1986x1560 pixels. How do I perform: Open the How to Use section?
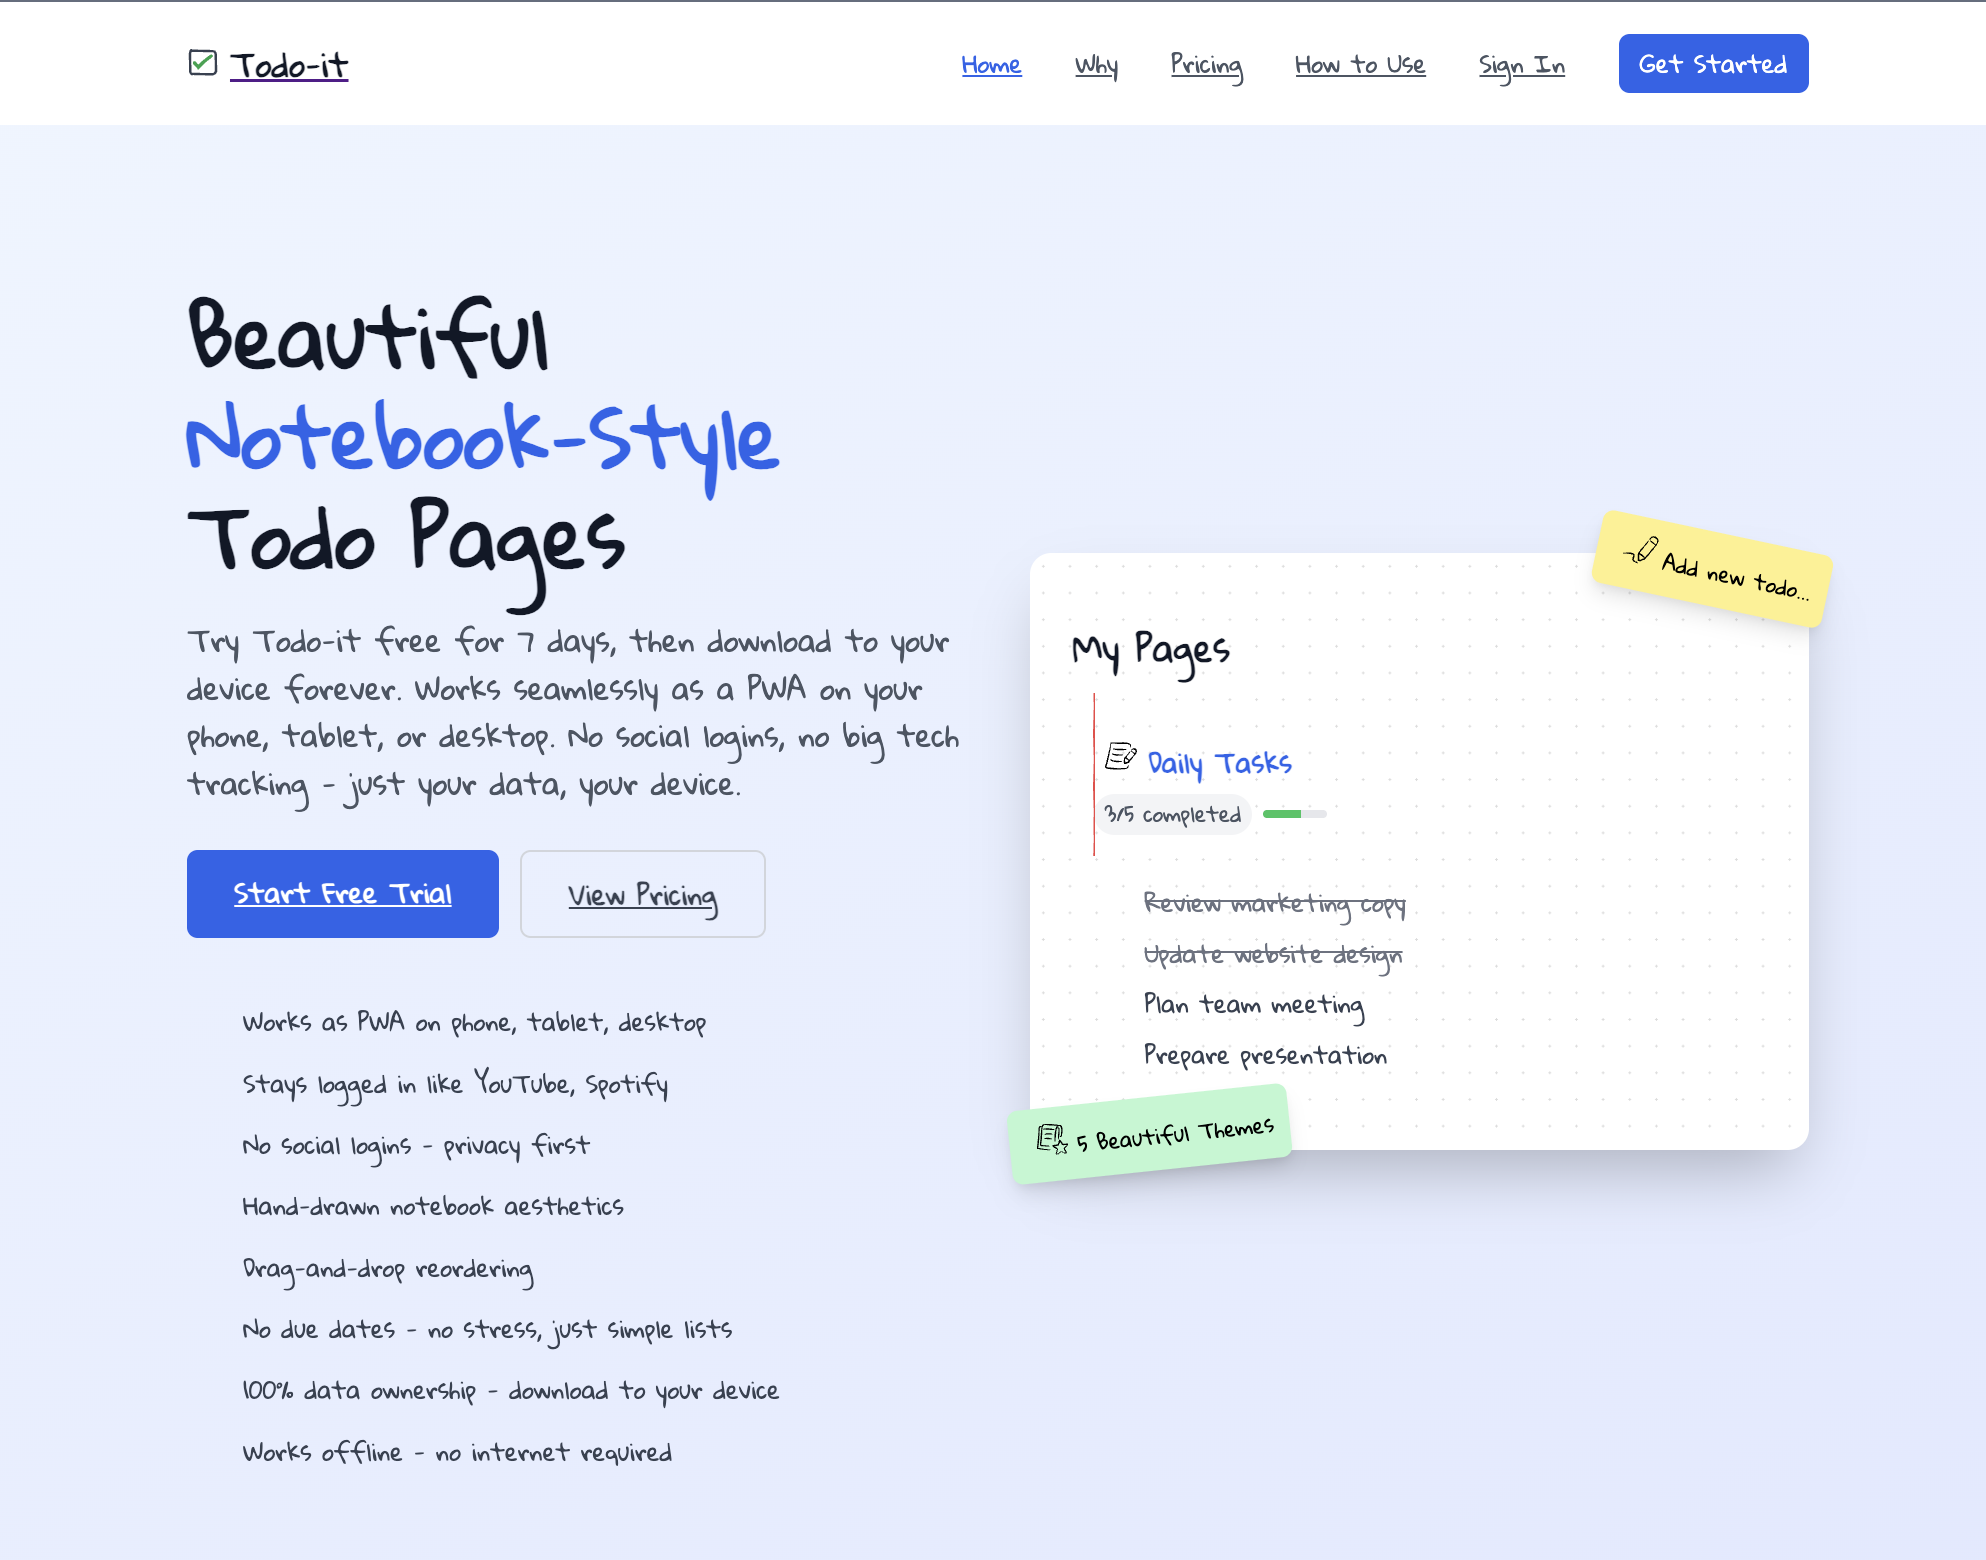click(1360, 64)
